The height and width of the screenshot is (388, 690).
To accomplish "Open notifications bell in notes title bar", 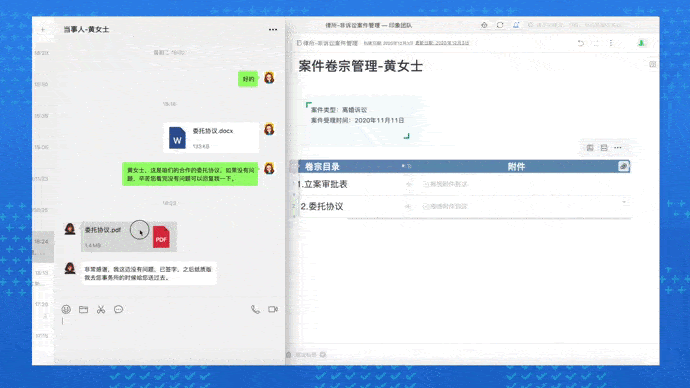I will click(x=516, y=25).
